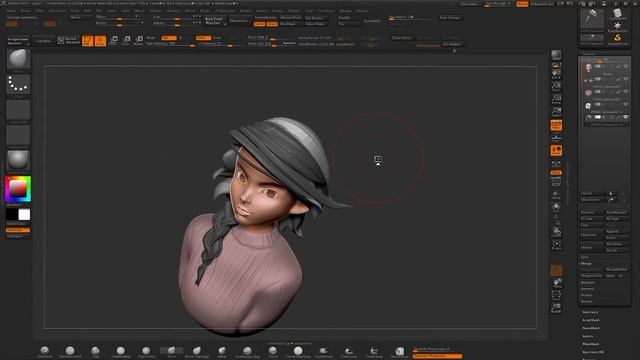Run BPR render from right shelf
The image size is (640, 360).
pos(556,55)
